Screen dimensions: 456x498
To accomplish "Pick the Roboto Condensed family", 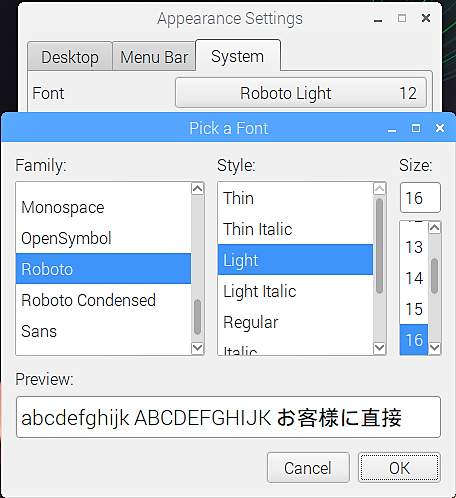I will coord(103,300).
